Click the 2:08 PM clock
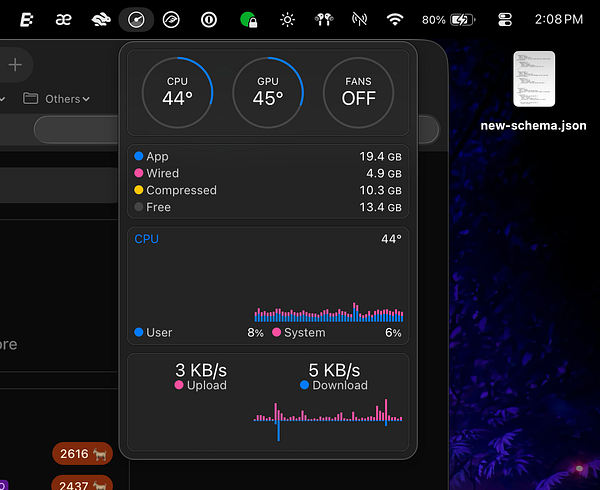The width and height of the screenshot is (600, 490). 559,20
